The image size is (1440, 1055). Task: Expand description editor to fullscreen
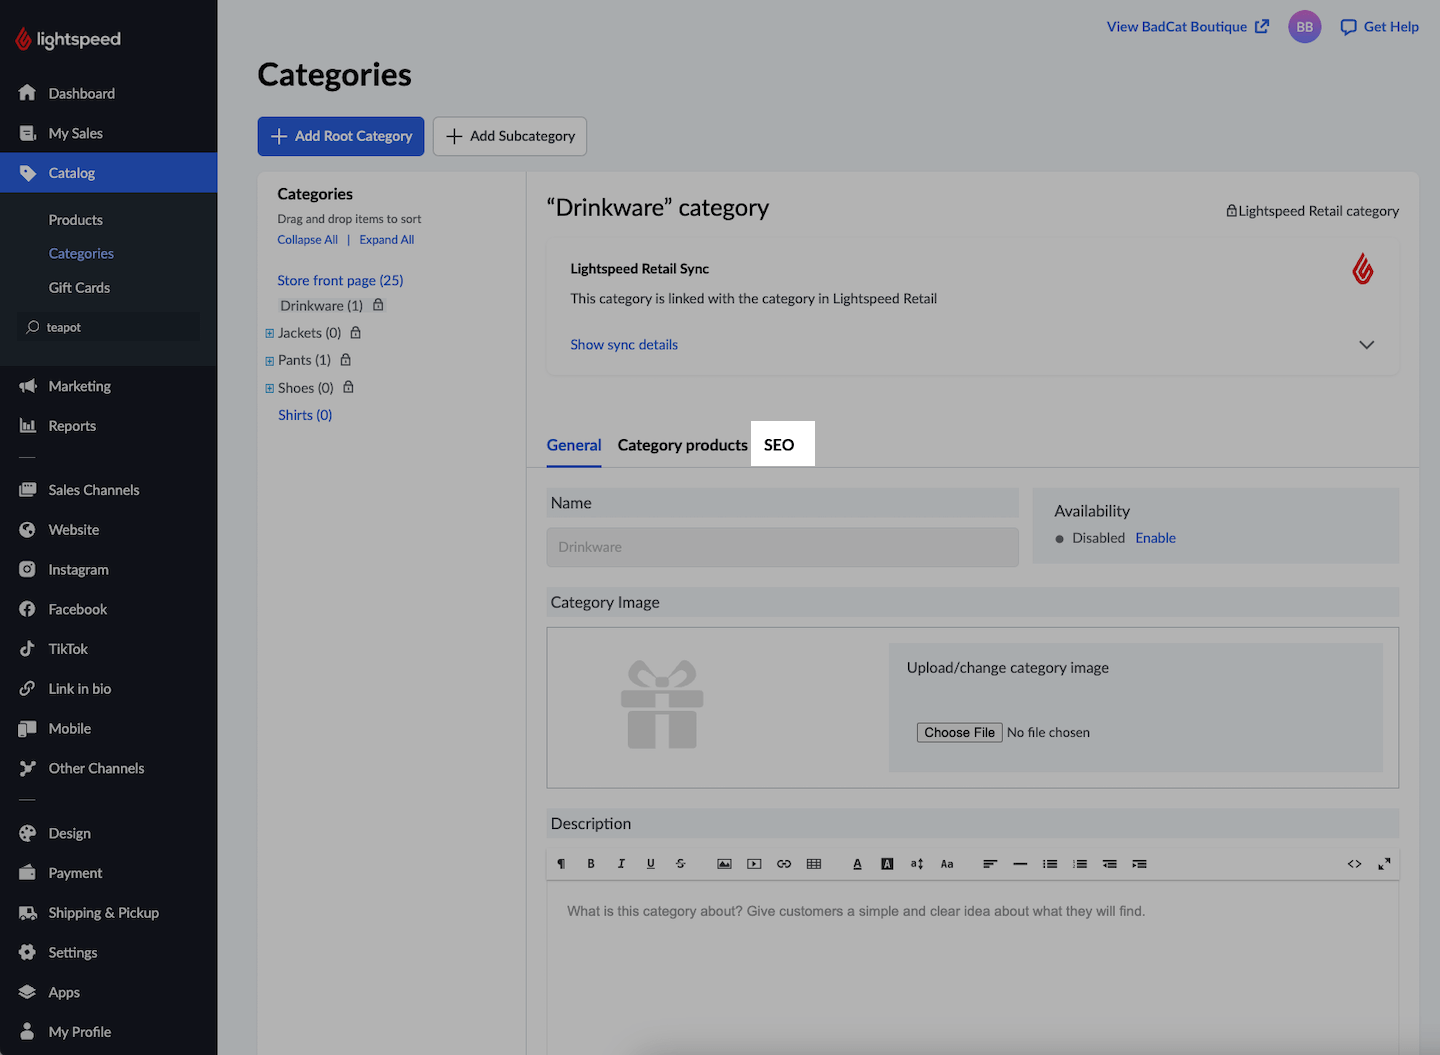coord(1384,864)
